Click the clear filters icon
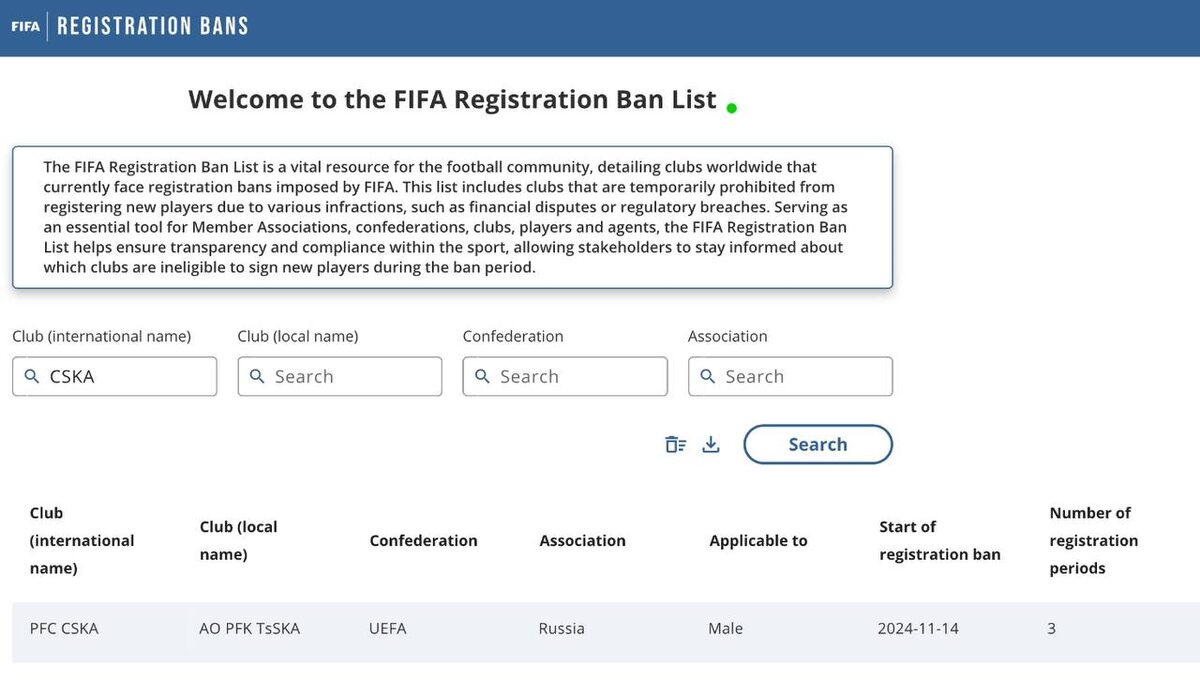 [676, 445]
